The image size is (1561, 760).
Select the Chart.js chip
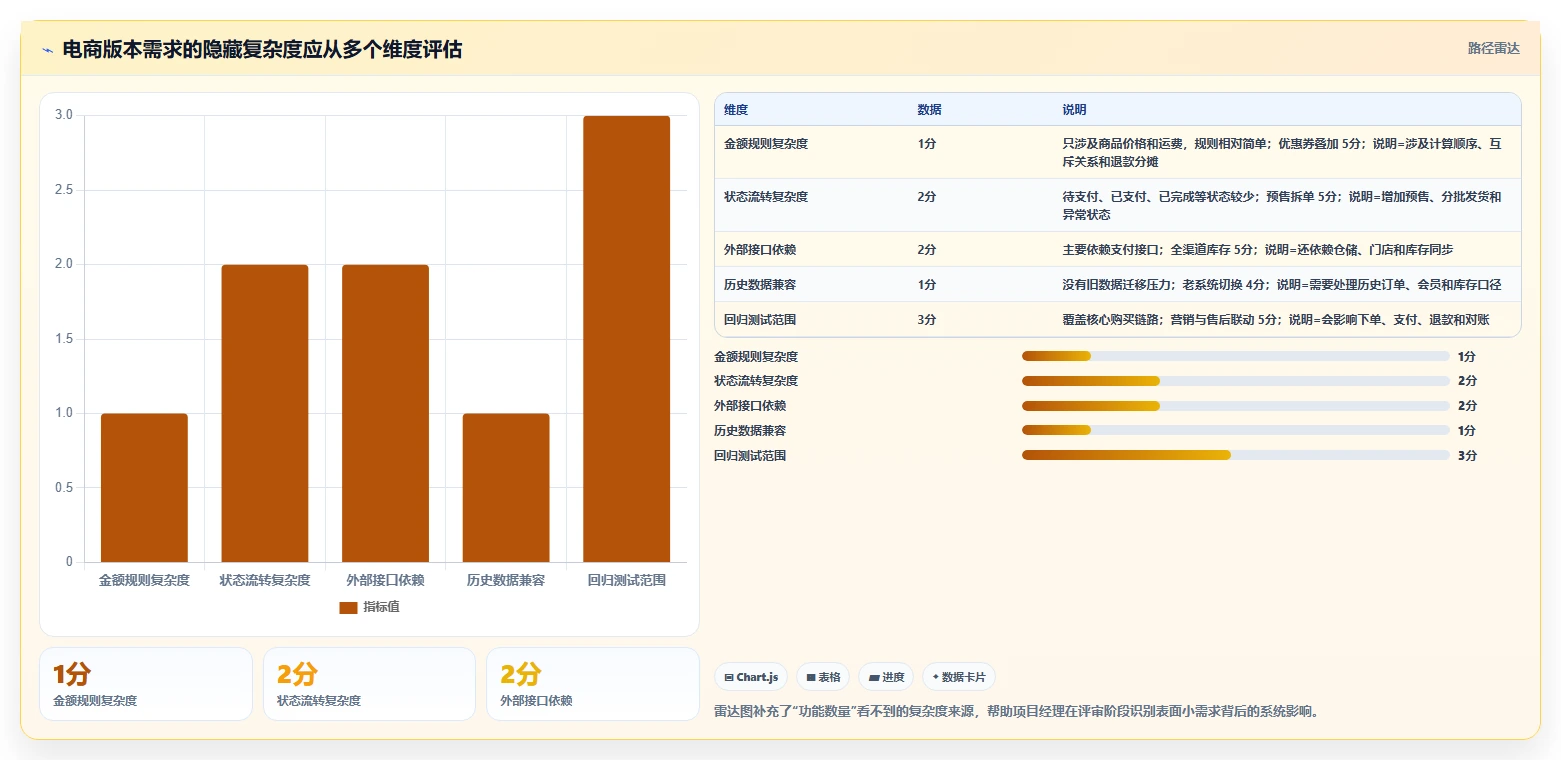click(x=752, y=677)
